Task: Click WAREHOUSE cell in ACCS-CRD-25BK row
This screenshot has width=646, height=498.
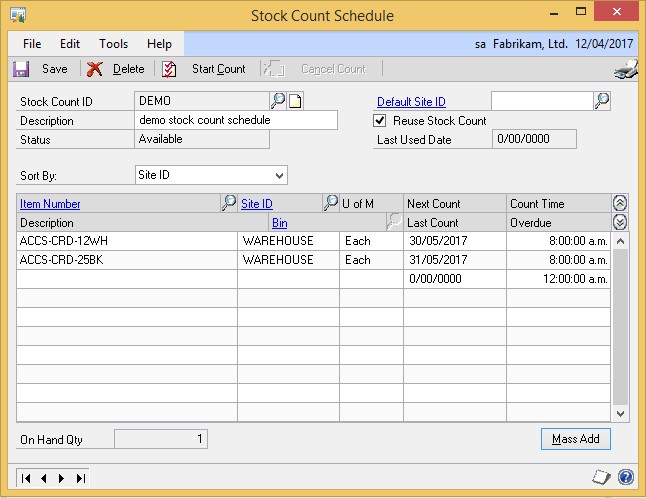Action: point(288,260)
